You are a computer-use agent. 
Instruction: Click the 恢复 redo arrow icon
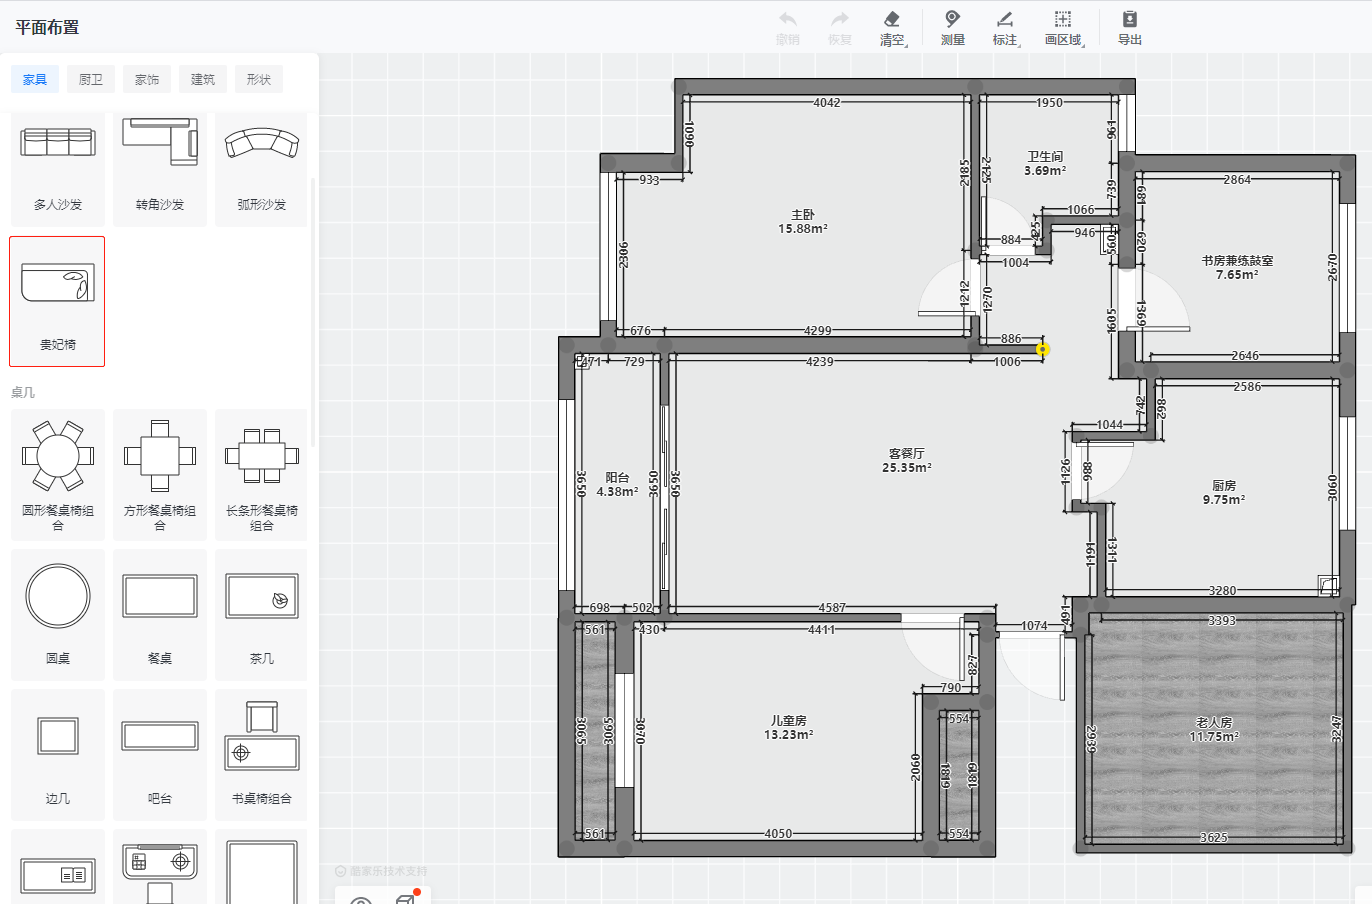pyautogui.click(x=840, y=19)
